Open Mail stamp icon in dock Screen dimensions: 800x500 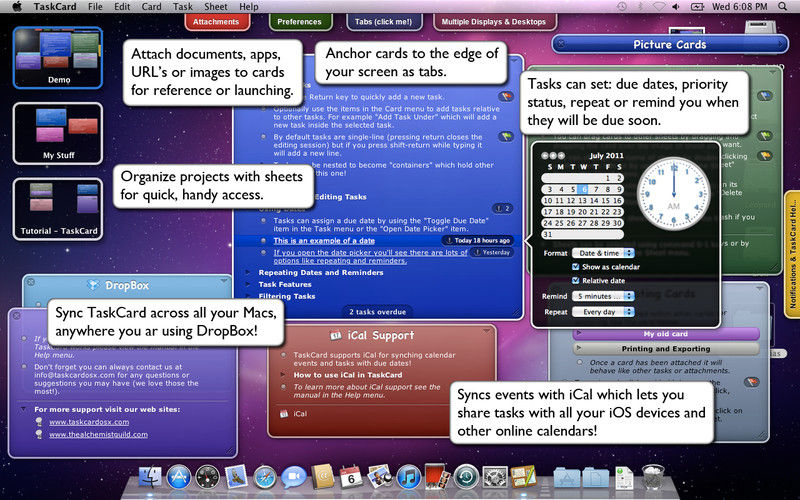coord(236,478)
